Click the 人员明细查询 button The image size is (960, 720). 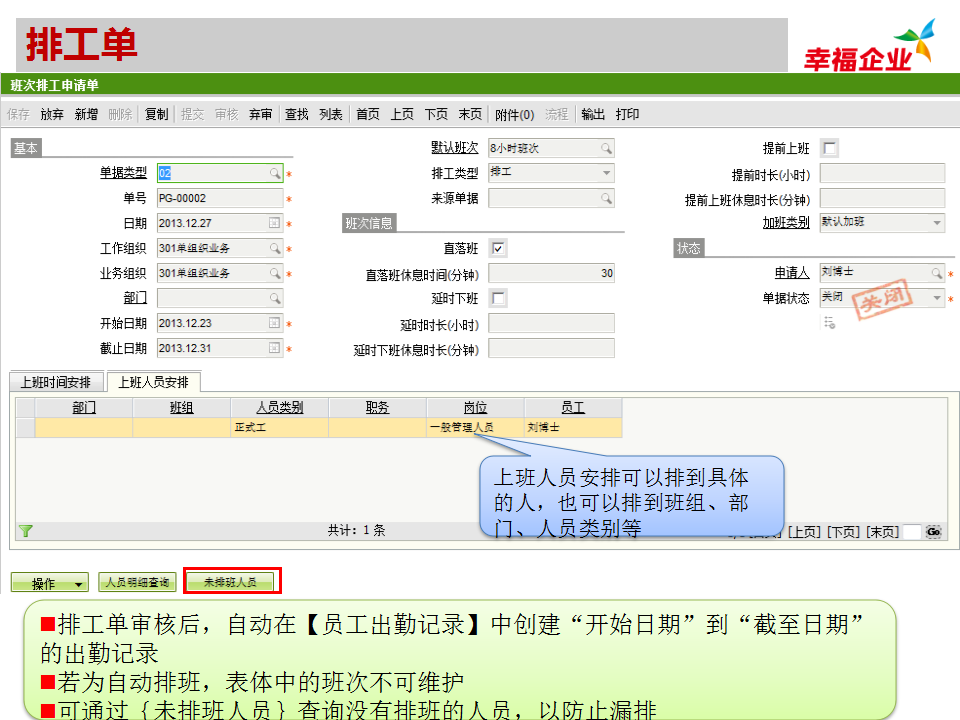(137, 582)
